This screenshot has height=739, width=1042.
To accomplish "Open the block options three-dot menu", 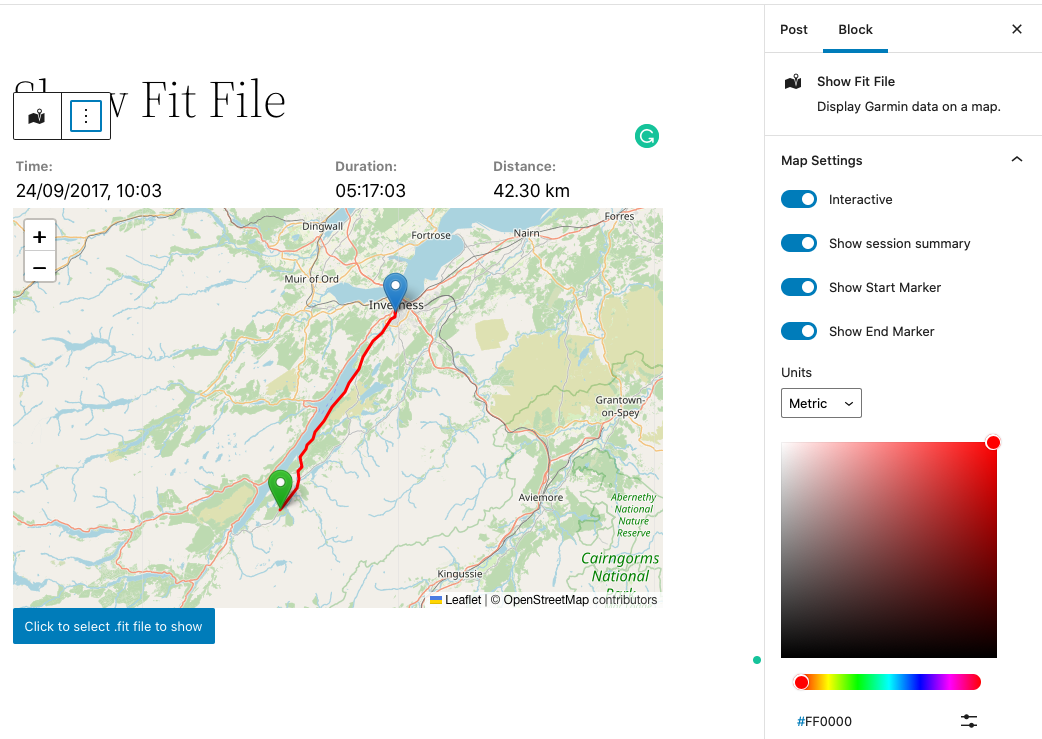I will (85, 115).
